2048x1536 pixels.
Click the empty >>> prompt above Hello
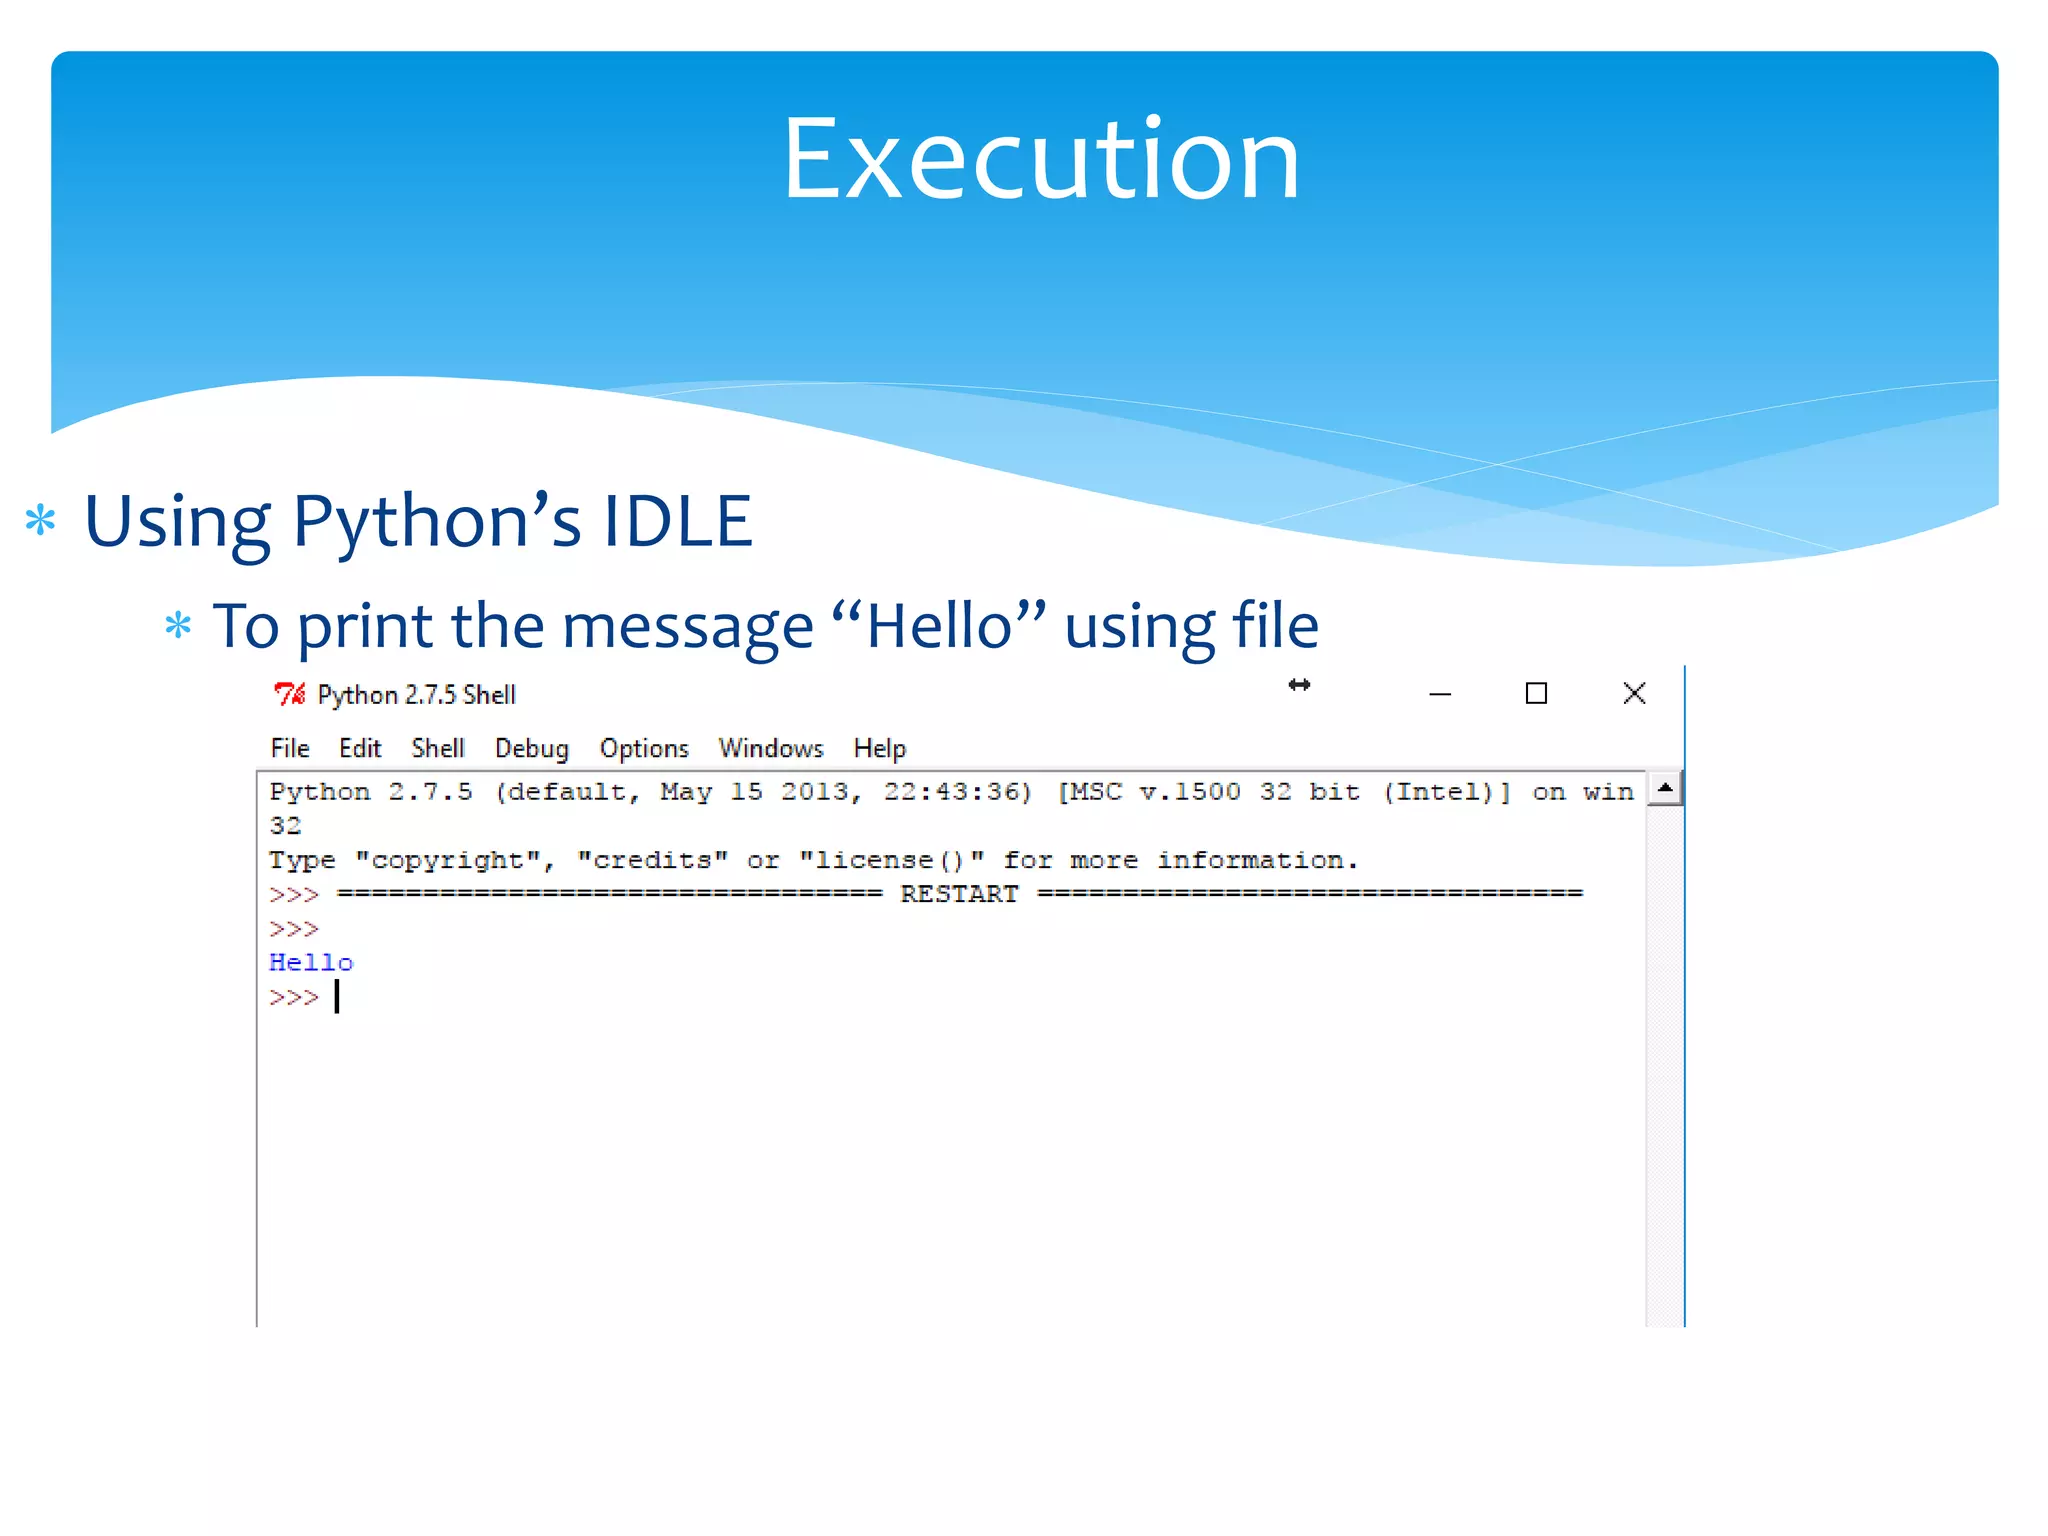(294, 929)
